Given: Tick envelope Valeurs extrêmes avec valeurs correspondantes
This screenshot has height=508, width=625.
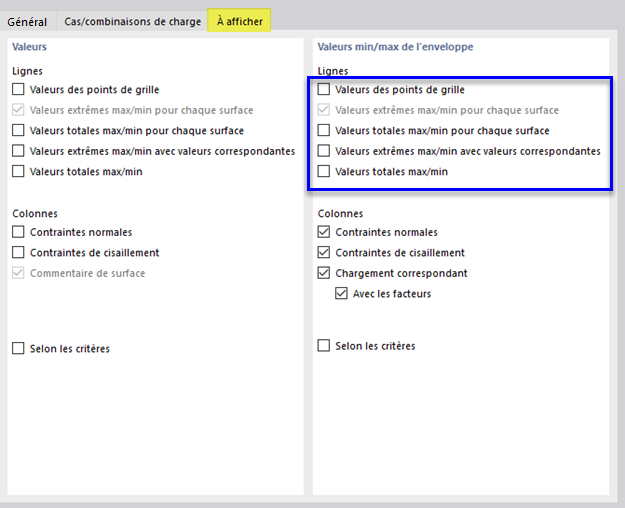Looking at the screenshot, I should tap(324, 151).
